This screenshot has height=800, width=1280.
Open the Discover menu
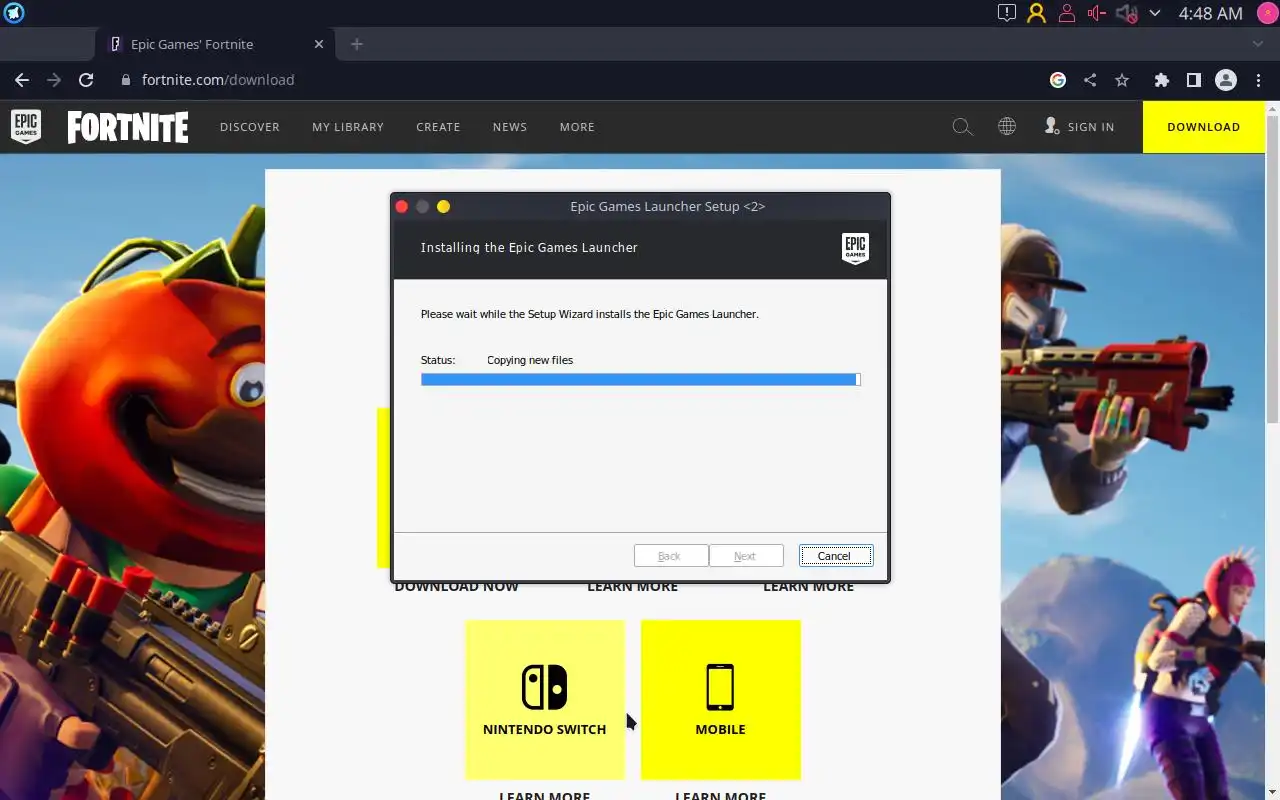point(250,127)
